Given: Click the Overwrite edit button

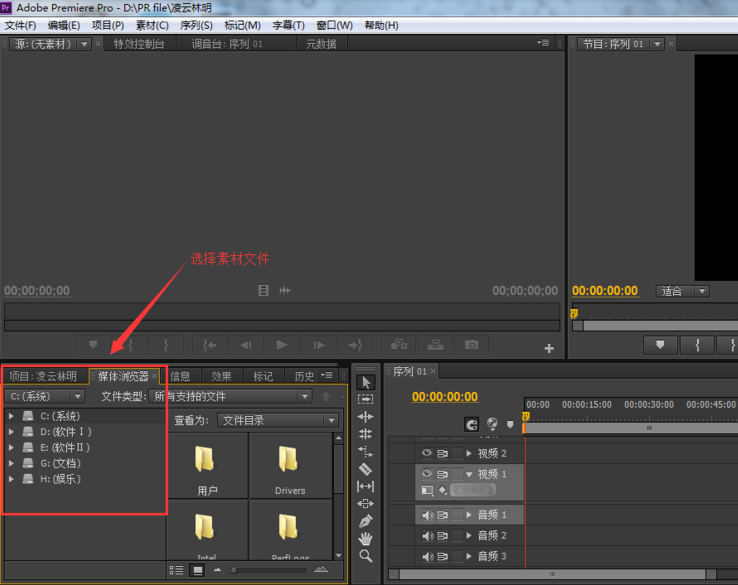Looking at the screenshot, I should click(435, 345).
